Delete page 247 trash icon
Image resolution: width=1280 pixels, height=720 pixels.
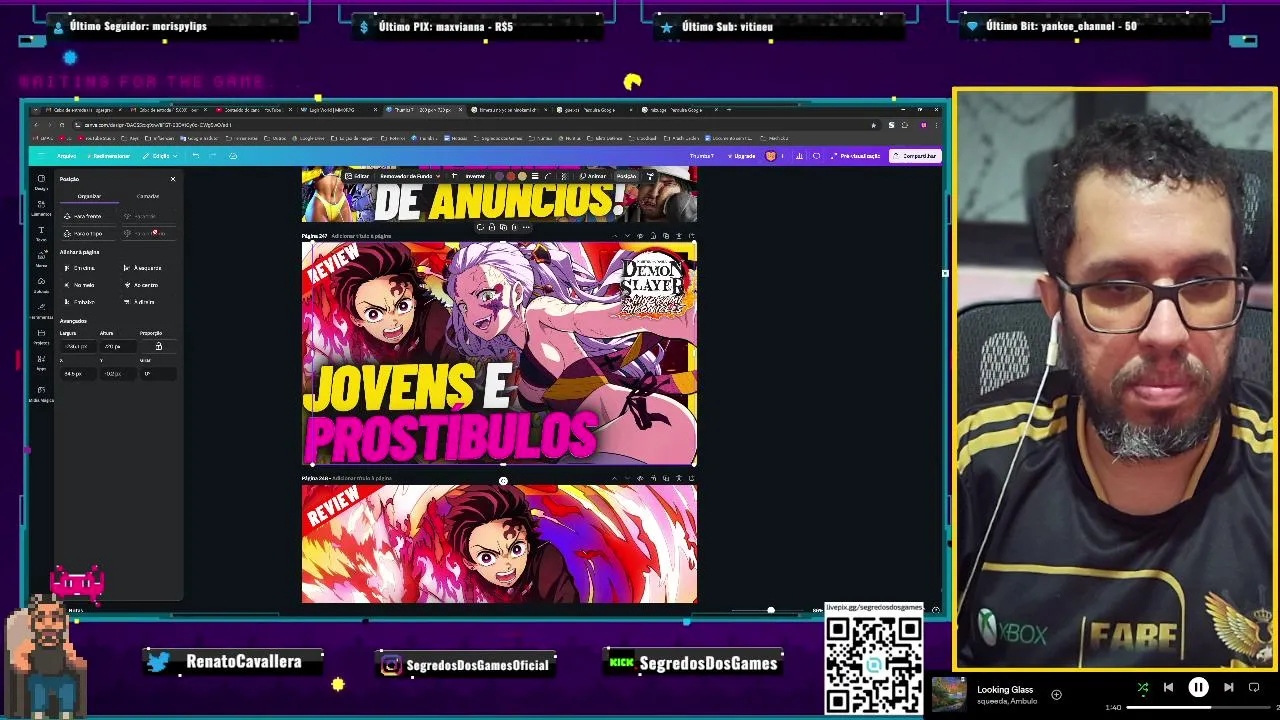coord(679,236)
